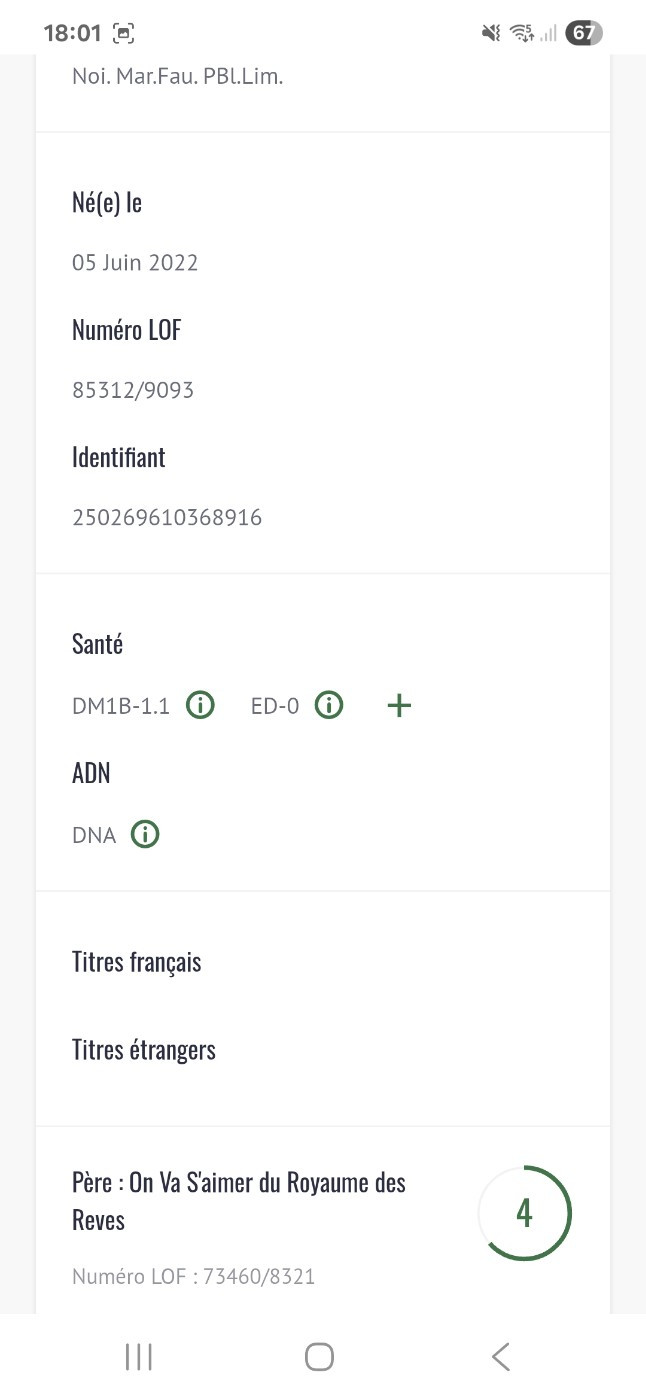Tap identifier number 250269610368916
The width and height of the screenshot is (646, 1400).
(167, 517)
